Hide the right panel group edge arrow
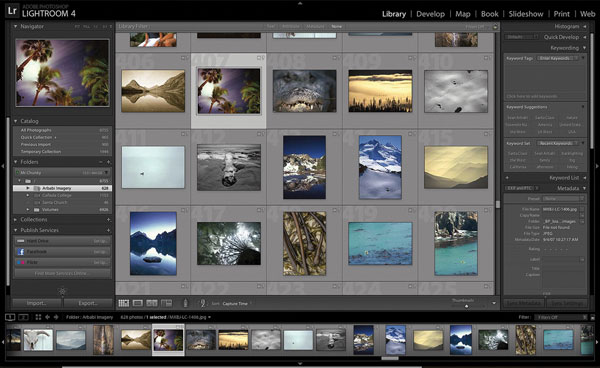Image resolution: width=600 pixels, height=368 pixels. (597, 166)
